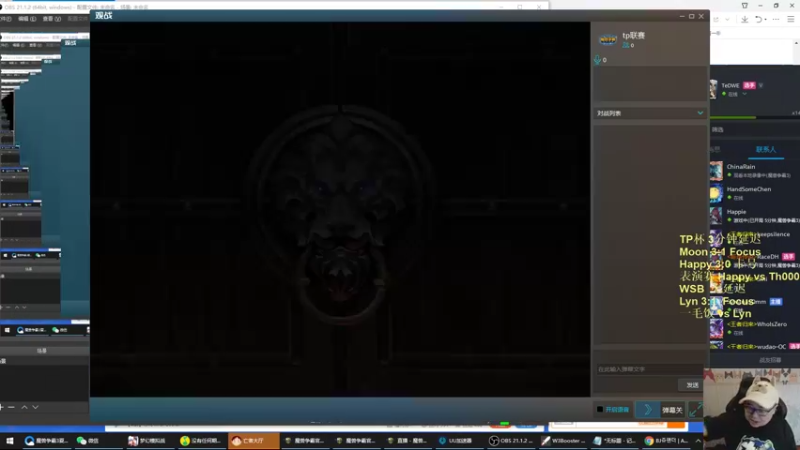Click the microphone icon in the spectate panel
The width and height of the screenshot is (800, 450).
[597, 60]
